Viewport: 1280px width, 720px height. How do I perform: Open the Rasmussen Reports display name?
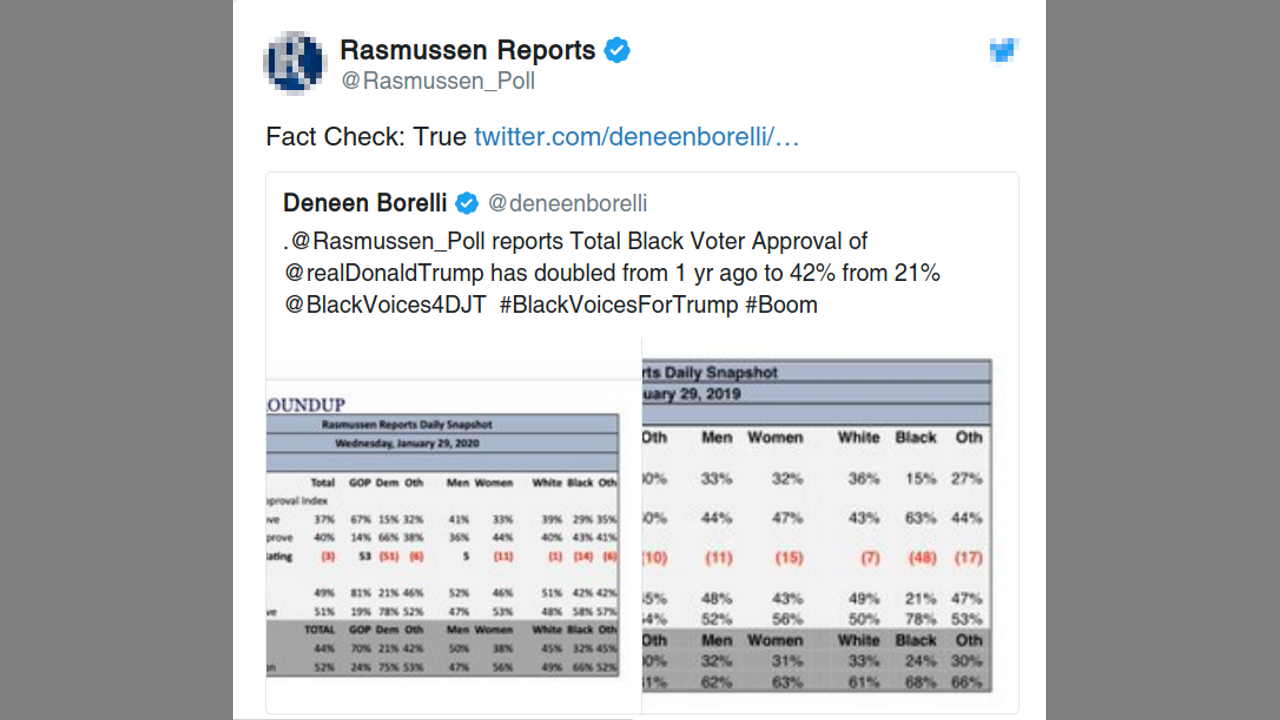coord(467,50)
